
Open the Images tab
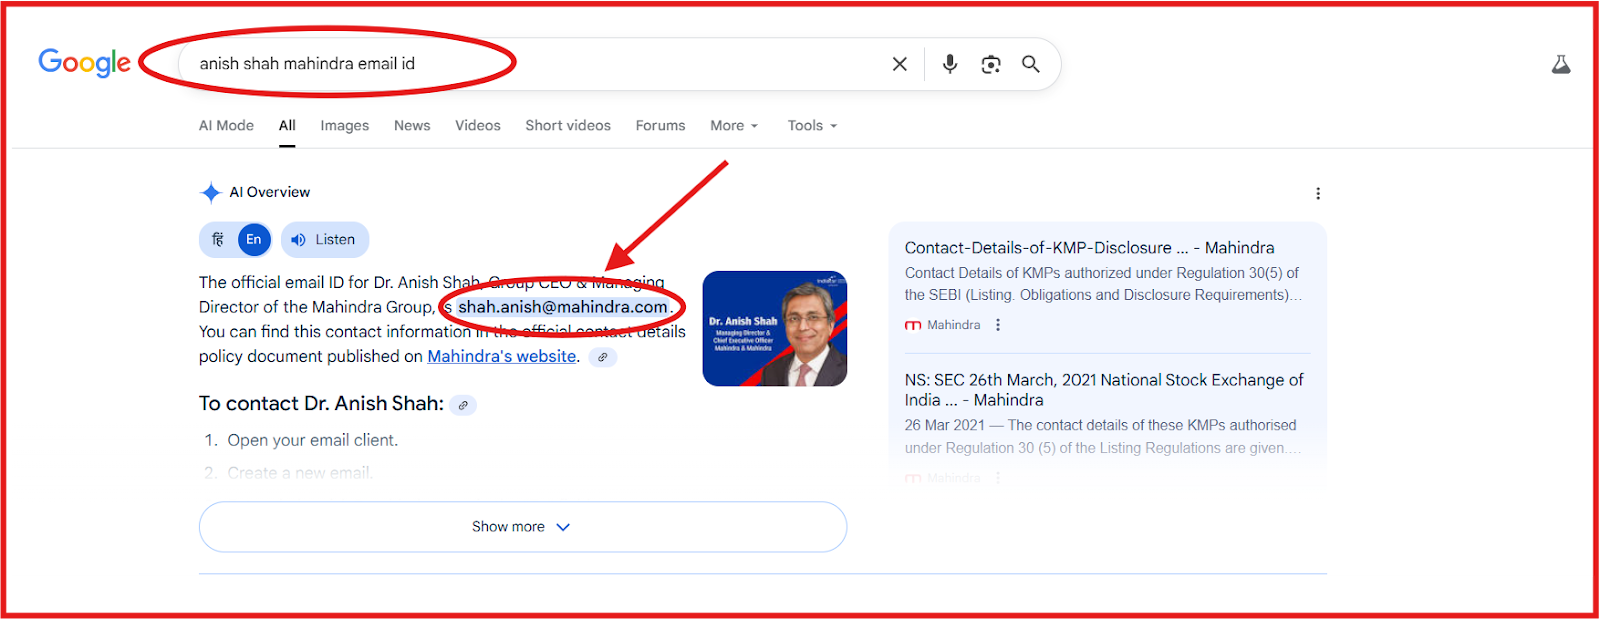(x=345, y=125)
